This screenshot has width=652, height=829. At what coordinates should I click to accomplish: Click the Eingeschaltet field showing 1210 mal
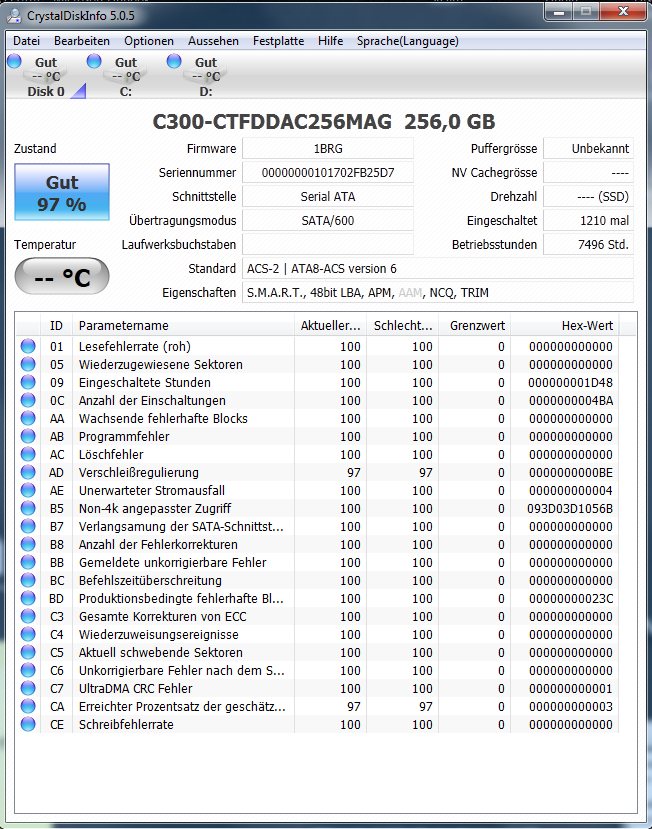tap(589, 220)
